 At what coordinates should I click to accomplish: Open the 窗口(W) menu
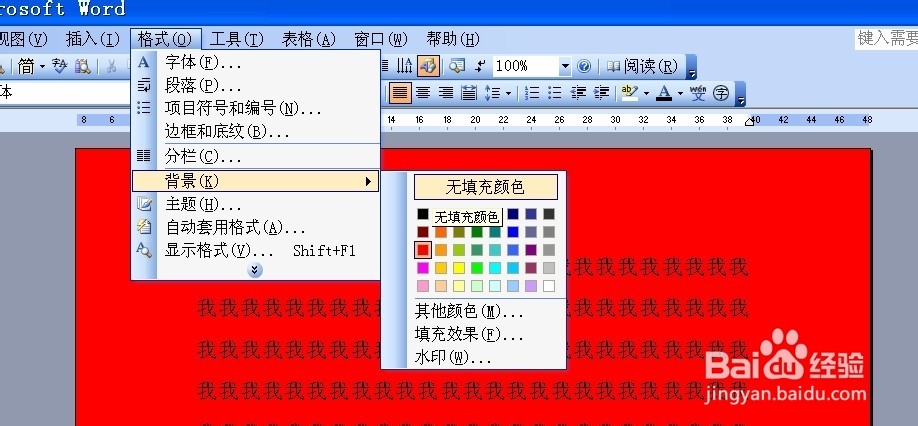point(381,39)
